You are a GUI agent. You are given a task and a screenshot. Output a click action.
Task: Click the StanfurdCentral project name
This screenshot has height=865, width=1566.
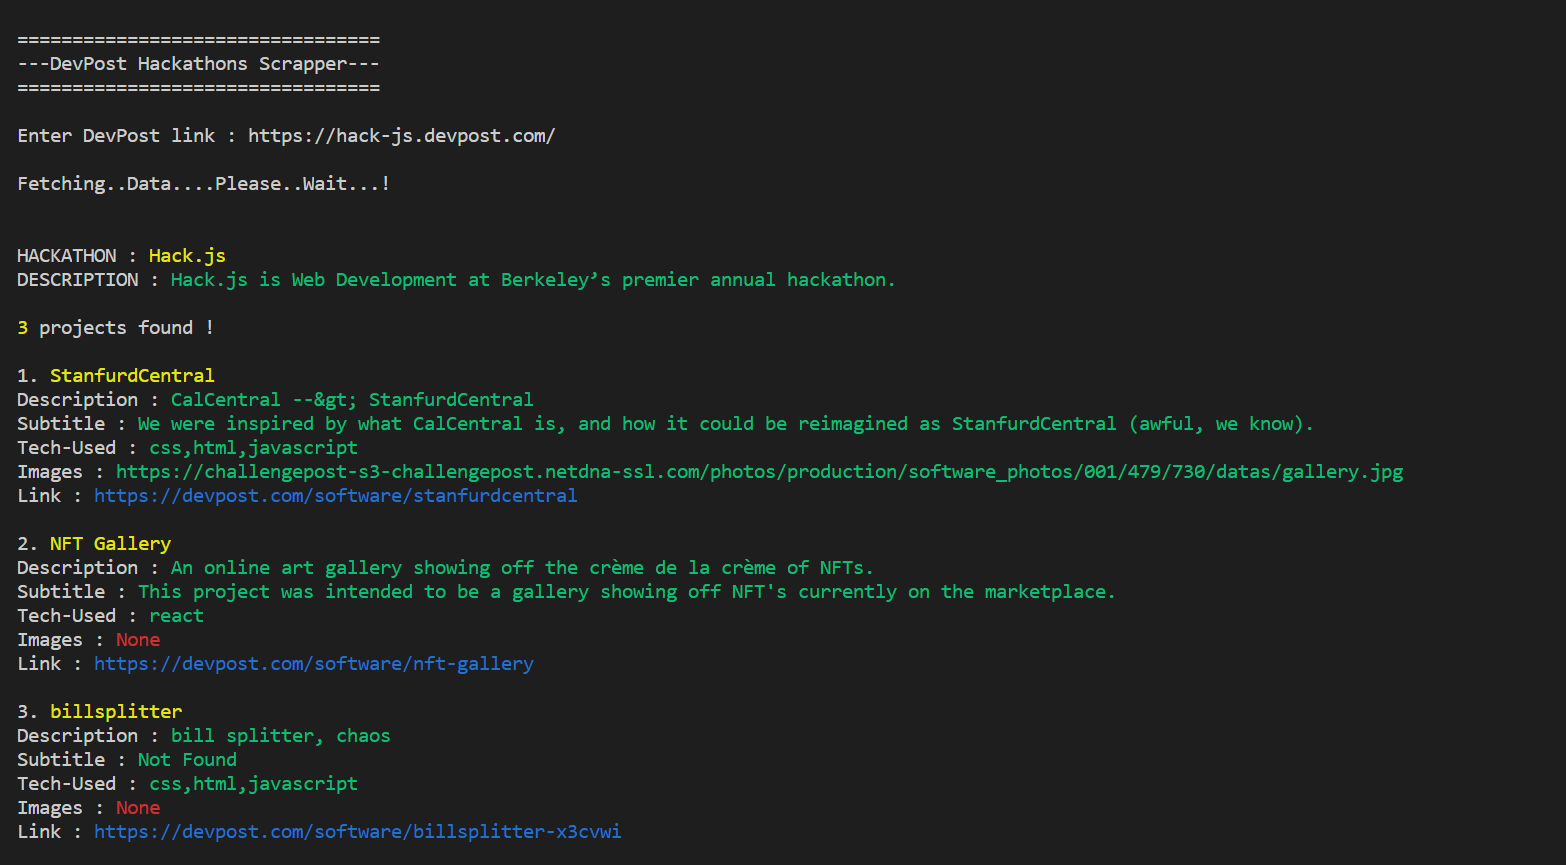point(131,375)
